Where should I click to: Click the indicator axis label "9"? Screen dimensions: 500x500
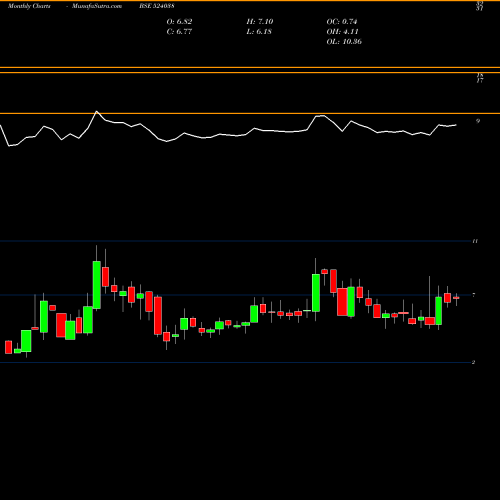coord(478,121)
